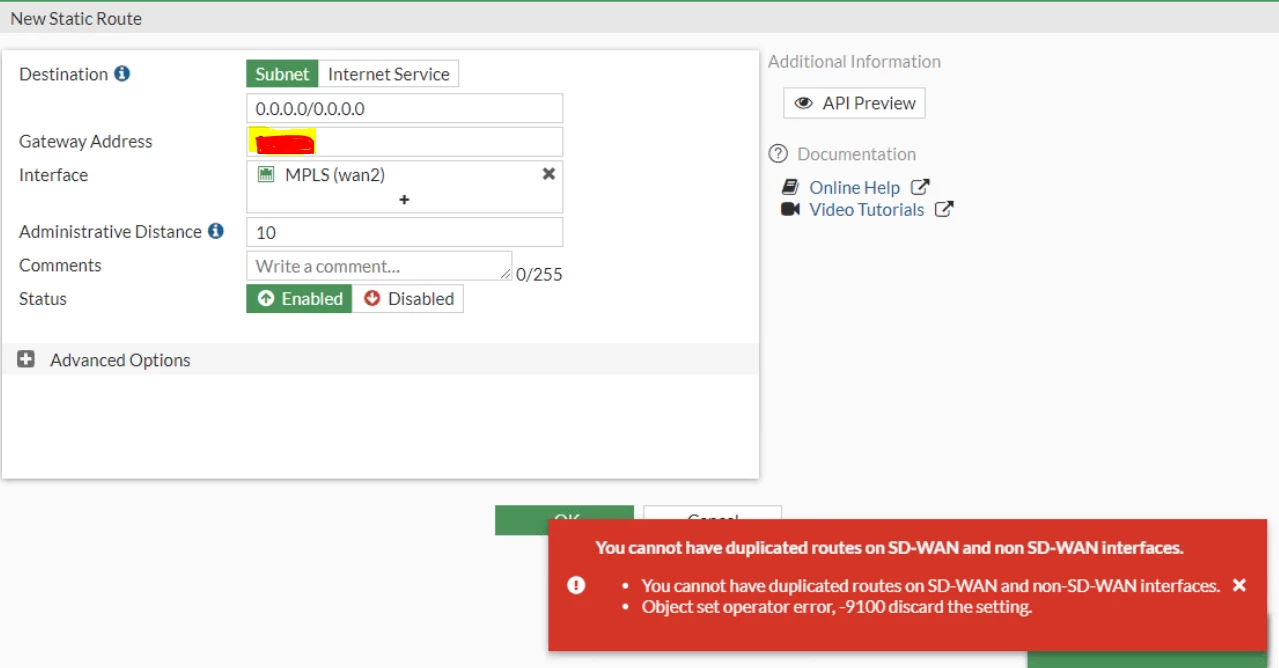Click the Destination info icon
1279x668 pixels.
[122, 74]
